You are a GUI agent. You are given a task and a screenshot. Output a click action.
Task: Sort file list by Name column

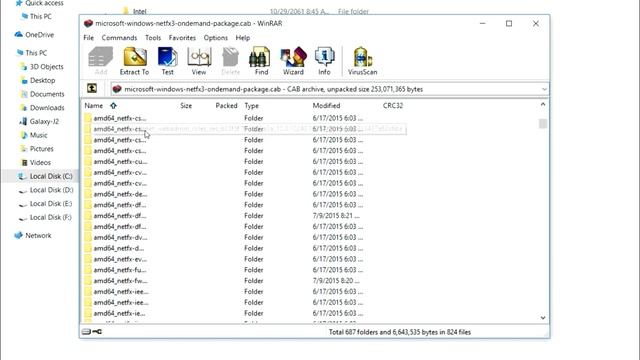93,105
